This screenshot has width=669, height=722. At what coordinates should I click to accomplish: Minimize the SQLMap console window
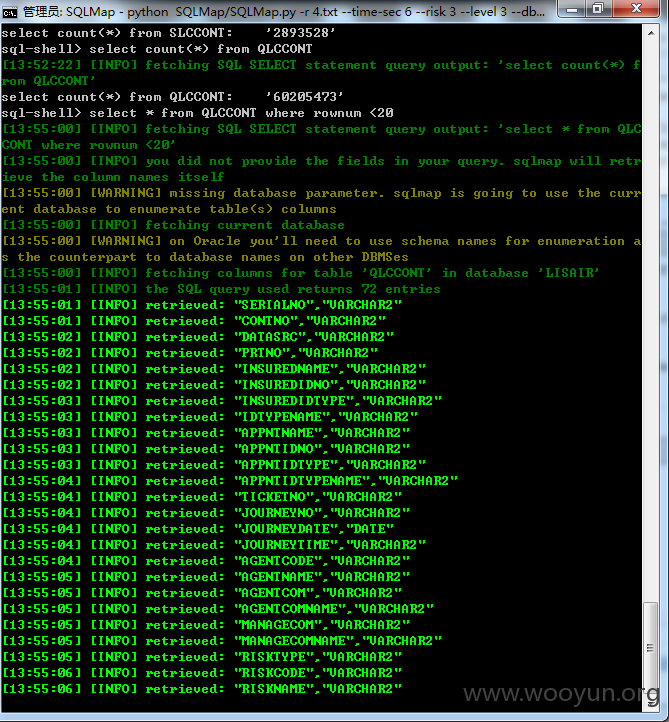(x=572, y=9)
